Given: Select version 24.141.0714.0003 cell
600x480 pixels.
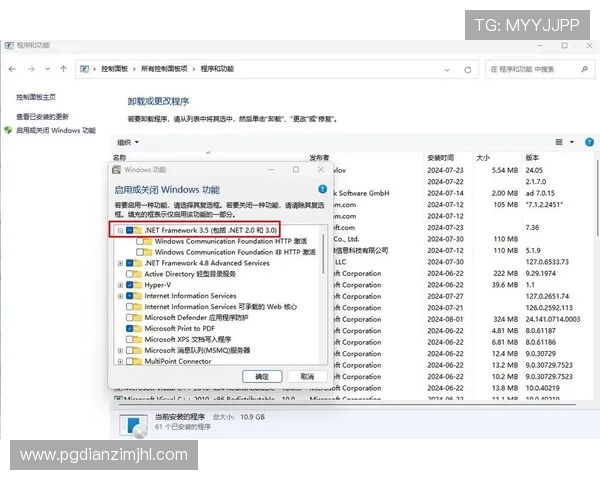Looking at the screenshot, I should pyautogui.click(x=553, y=319).
